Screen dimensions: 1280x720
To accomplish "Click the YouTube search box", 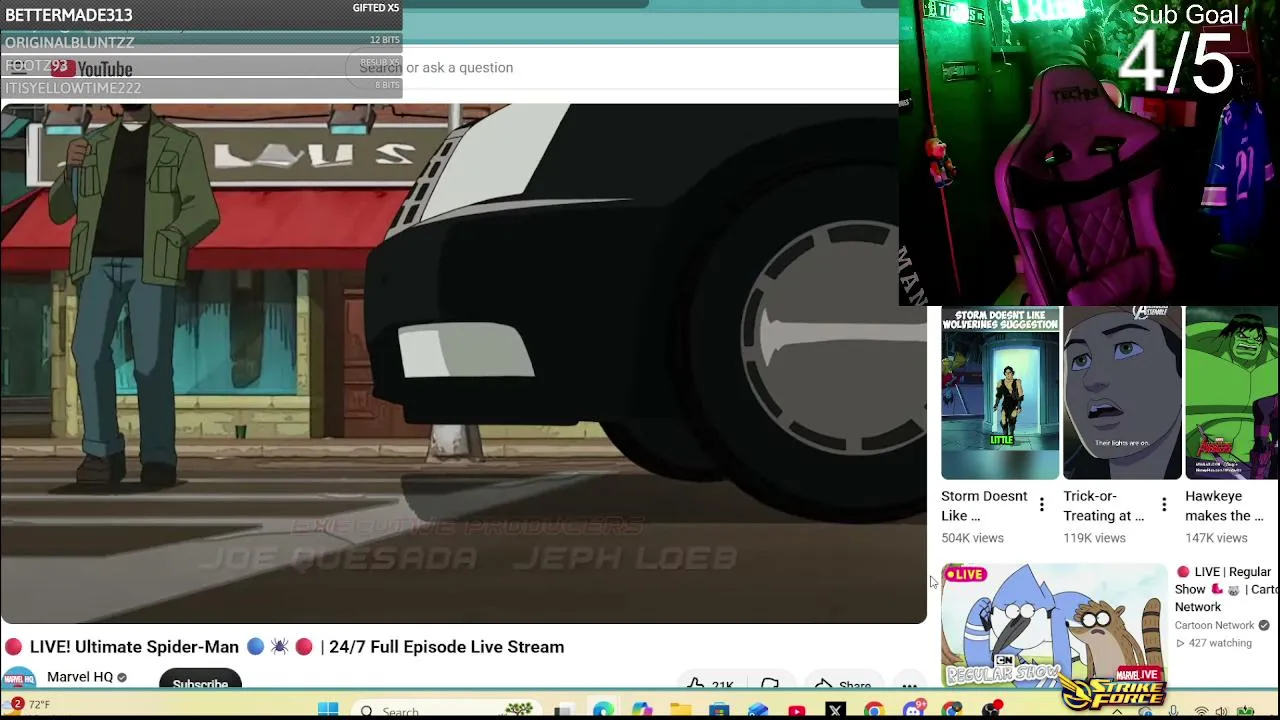I will click(620, 67).
